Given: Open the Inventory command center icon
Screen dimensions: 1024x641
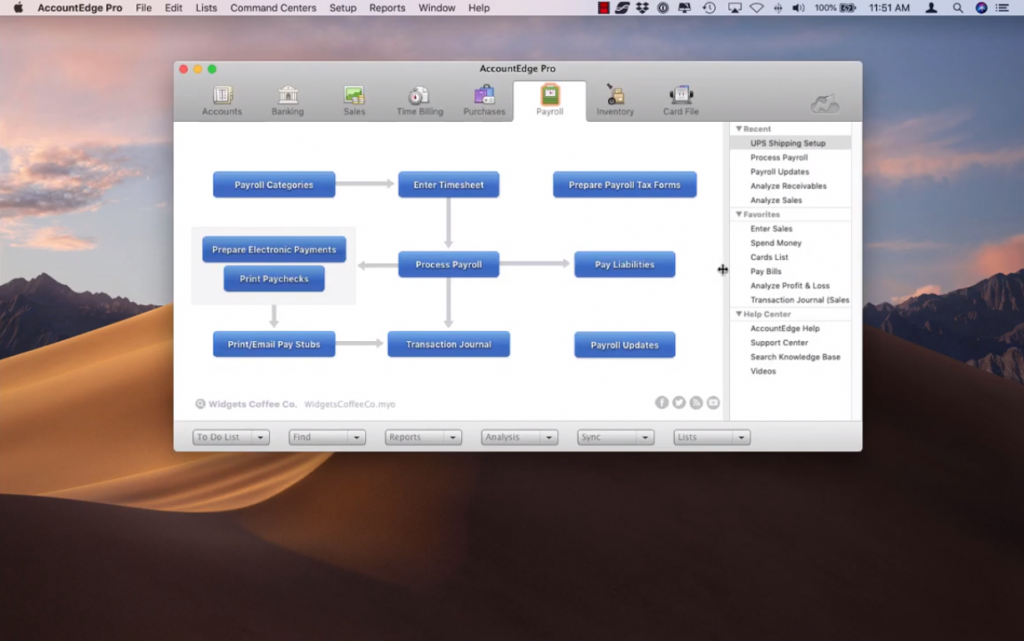Looking at the screenshot, I should [x=615, y=100].
